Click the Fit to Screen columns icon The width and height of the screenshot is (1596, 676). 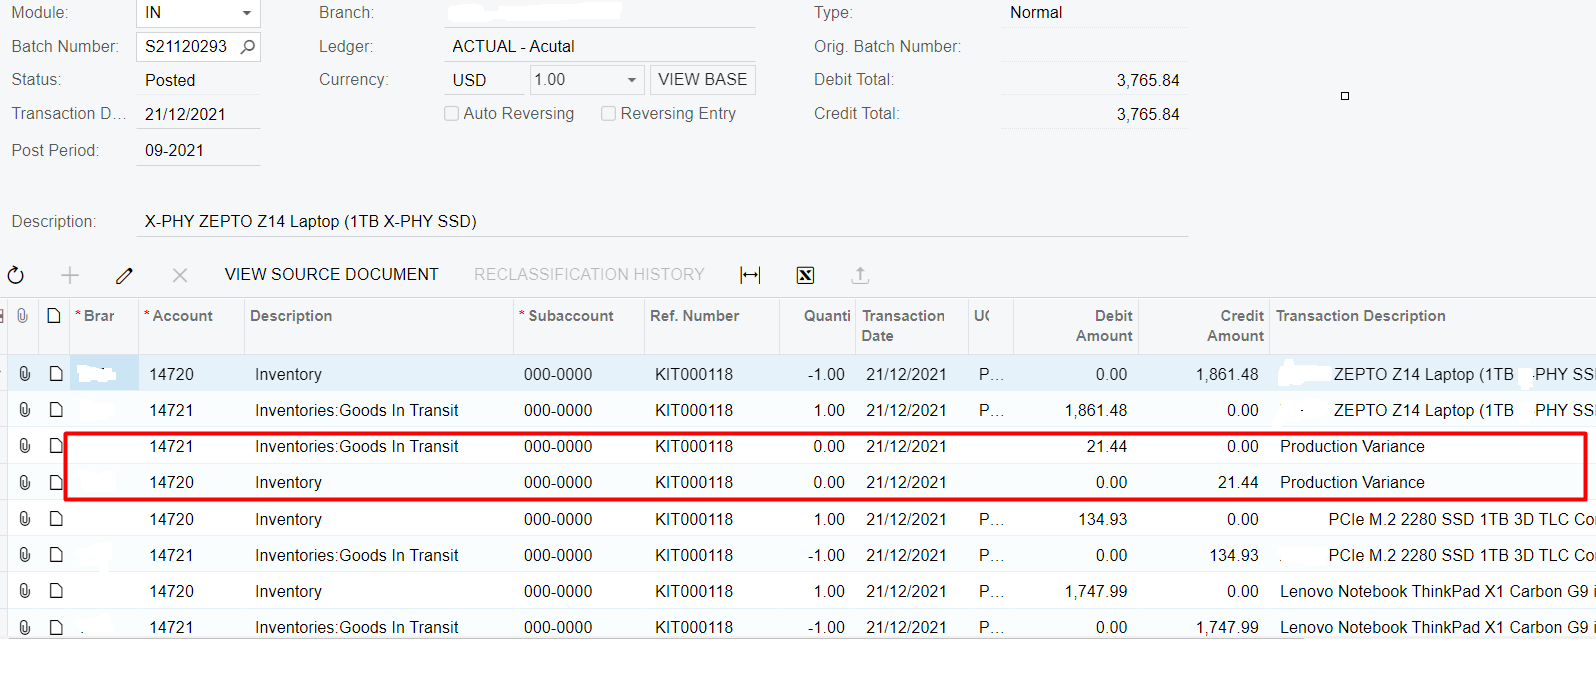tap(750, 275)
